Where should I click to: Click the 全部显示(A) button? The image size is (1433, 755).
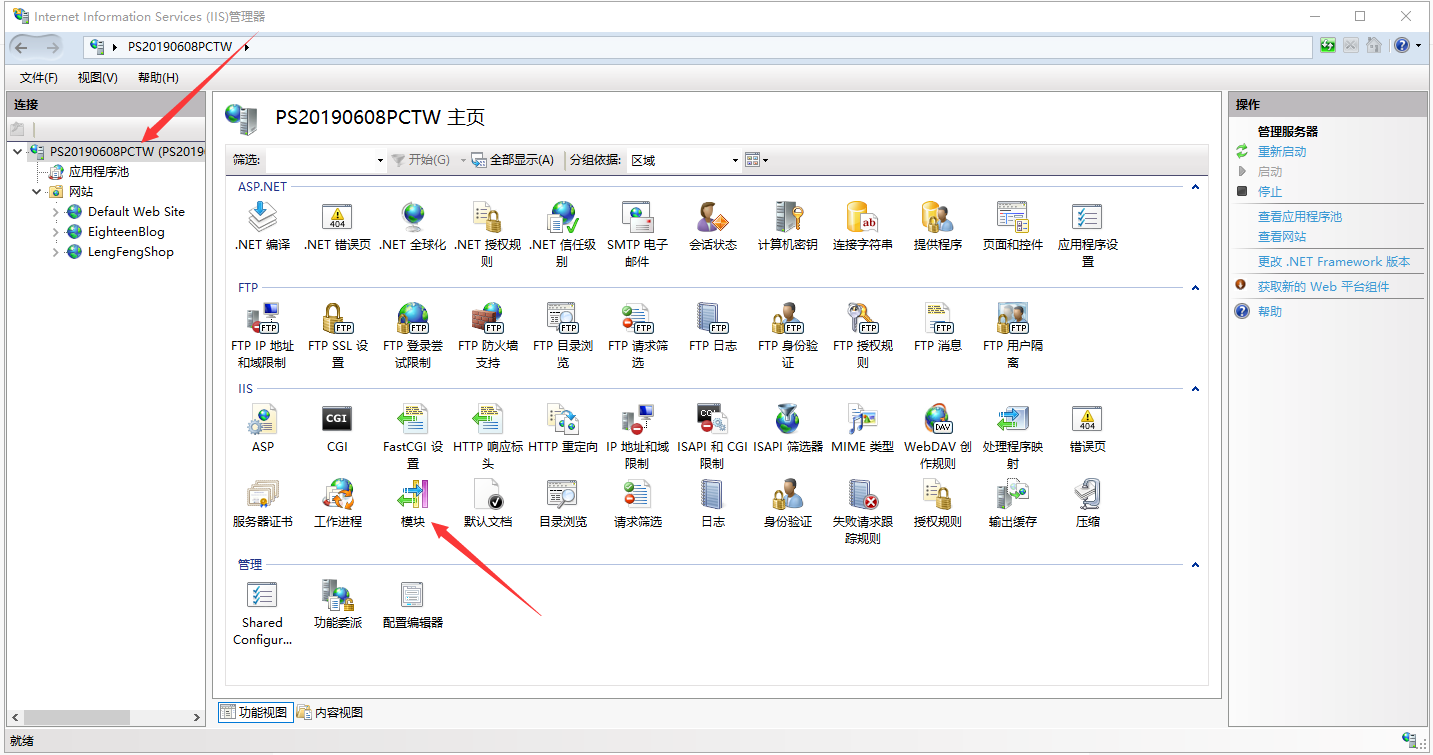pos(513,160)
